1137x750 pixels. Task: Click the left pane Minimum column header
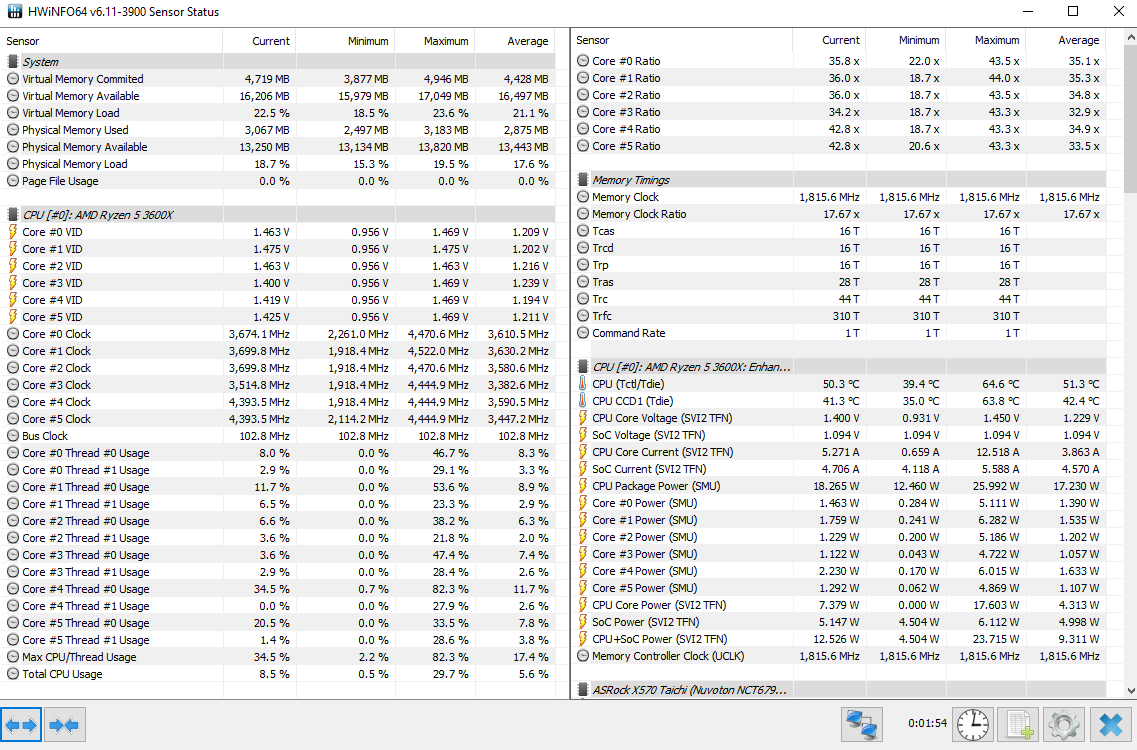pyautogui.click(x=345, y=41)
